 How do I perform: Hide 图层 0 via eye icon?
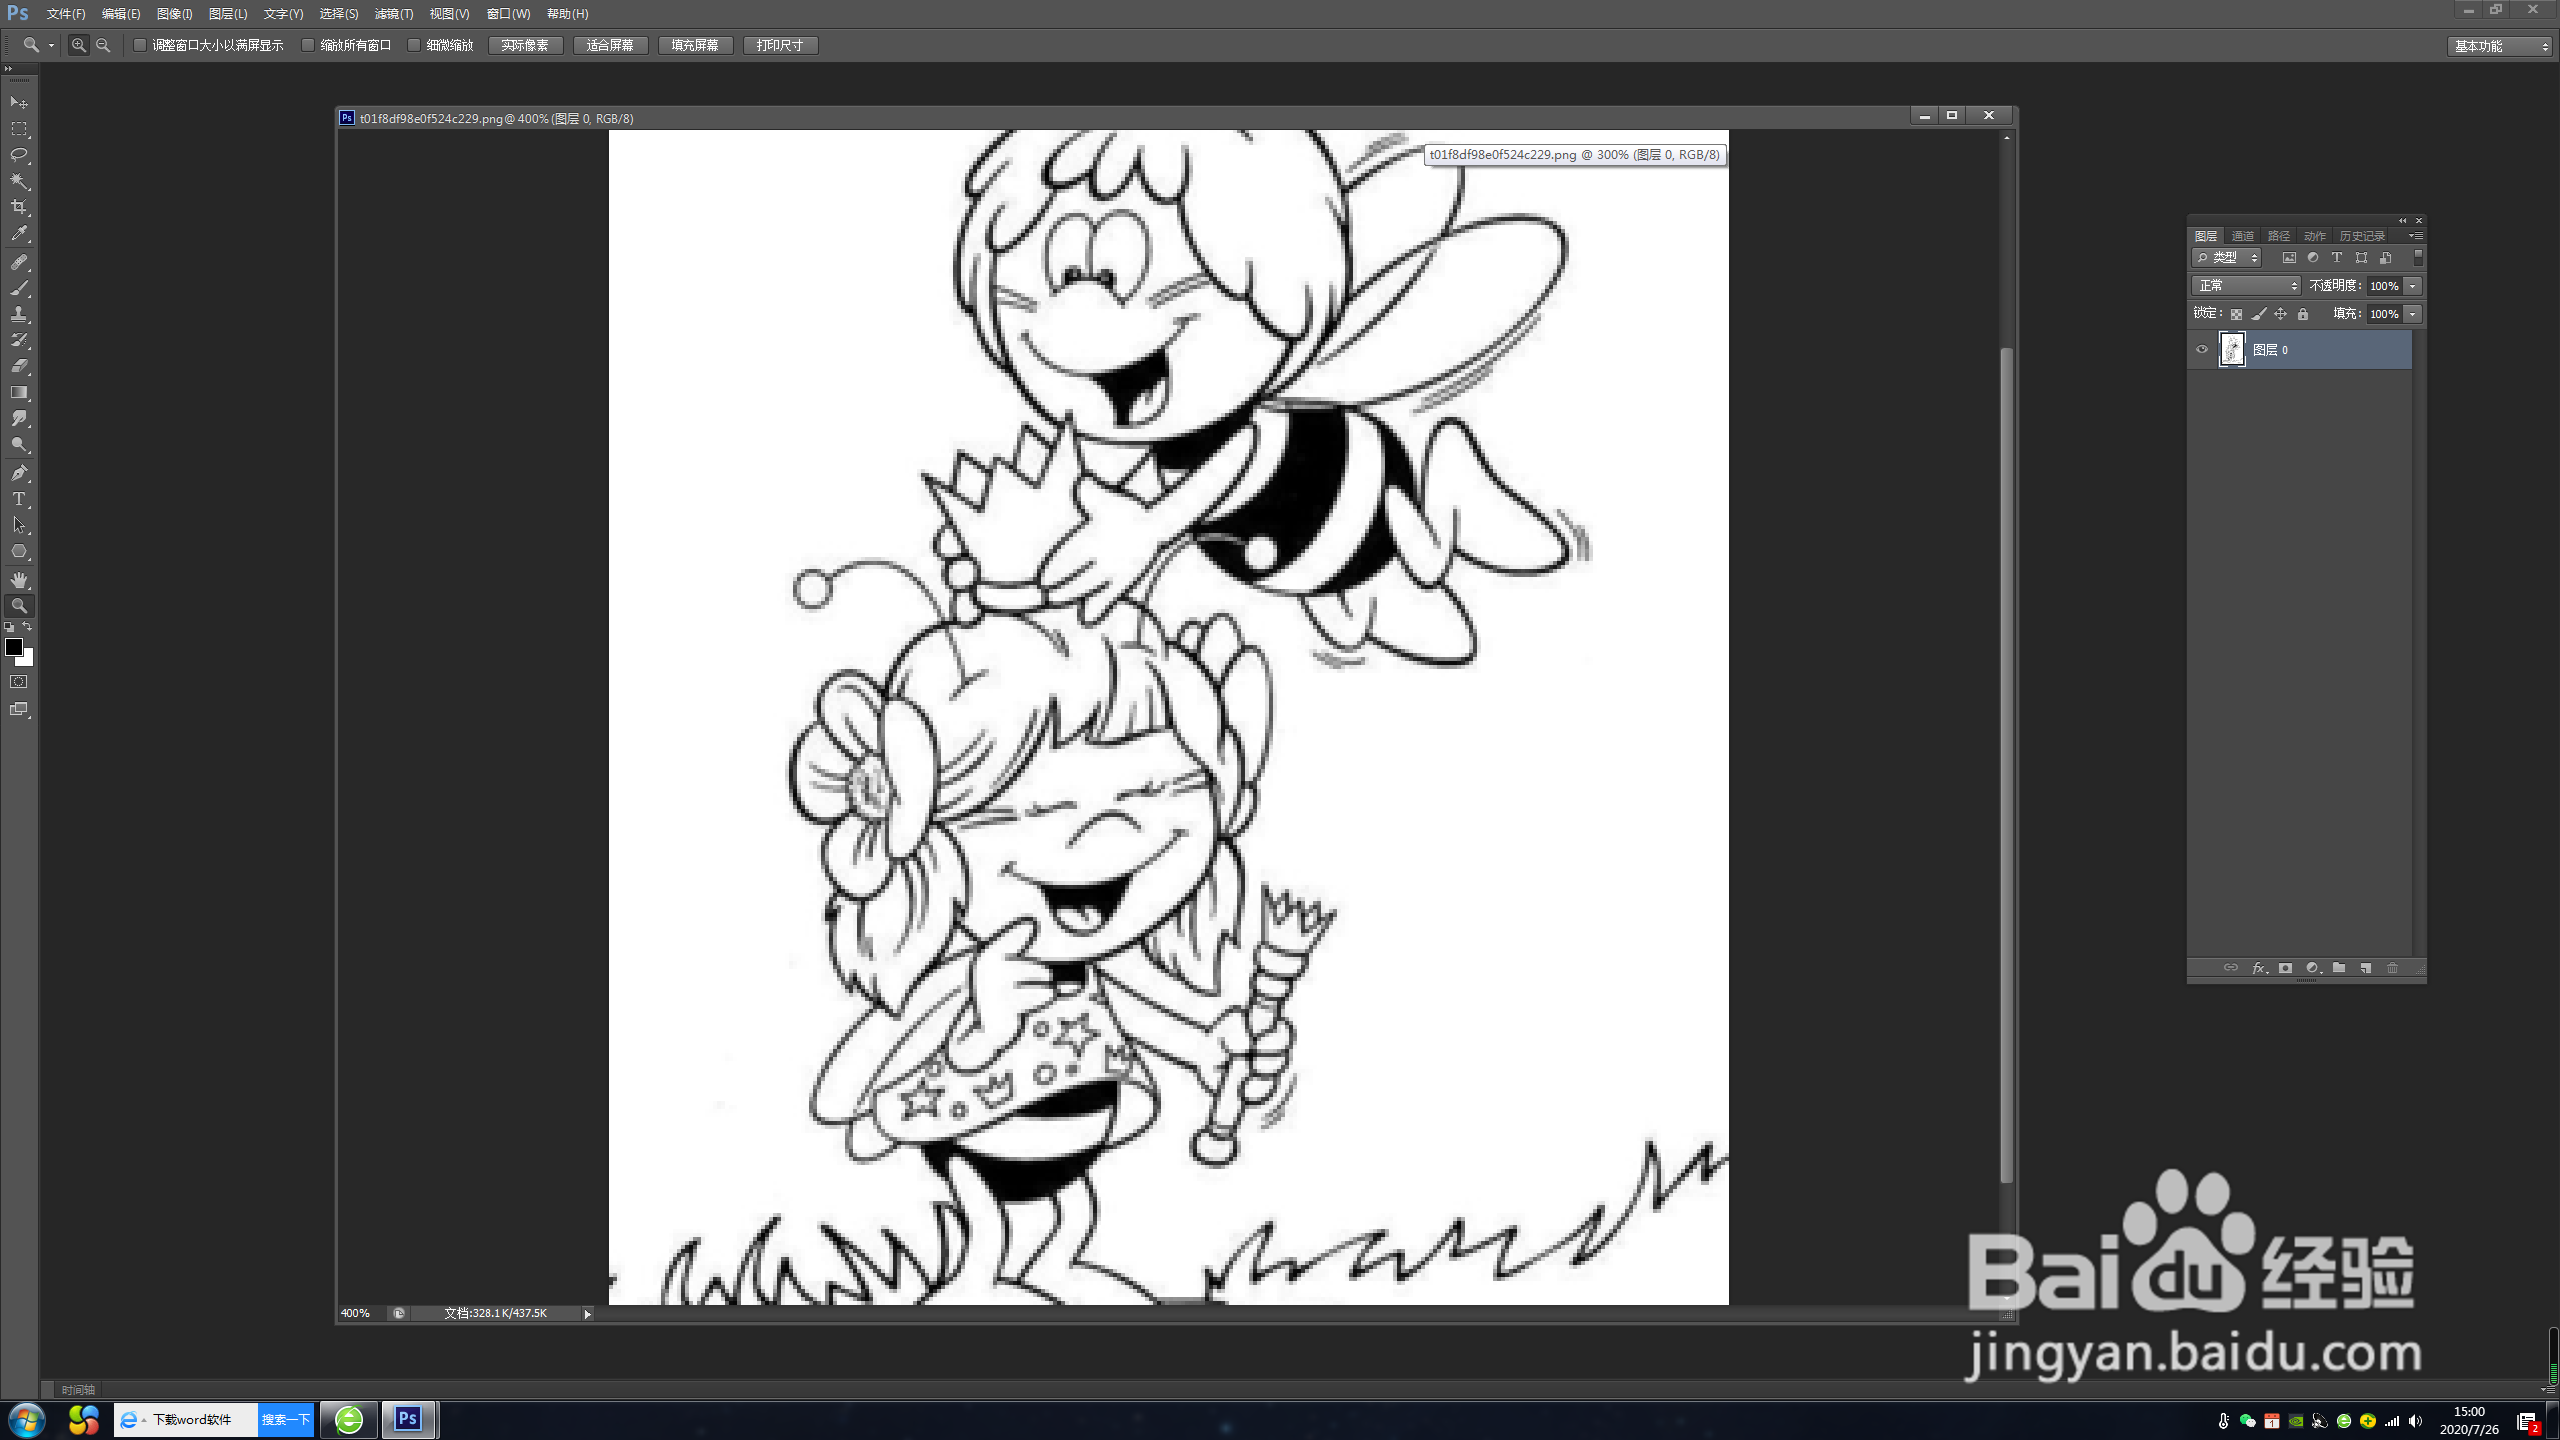tap(2201, 350)
